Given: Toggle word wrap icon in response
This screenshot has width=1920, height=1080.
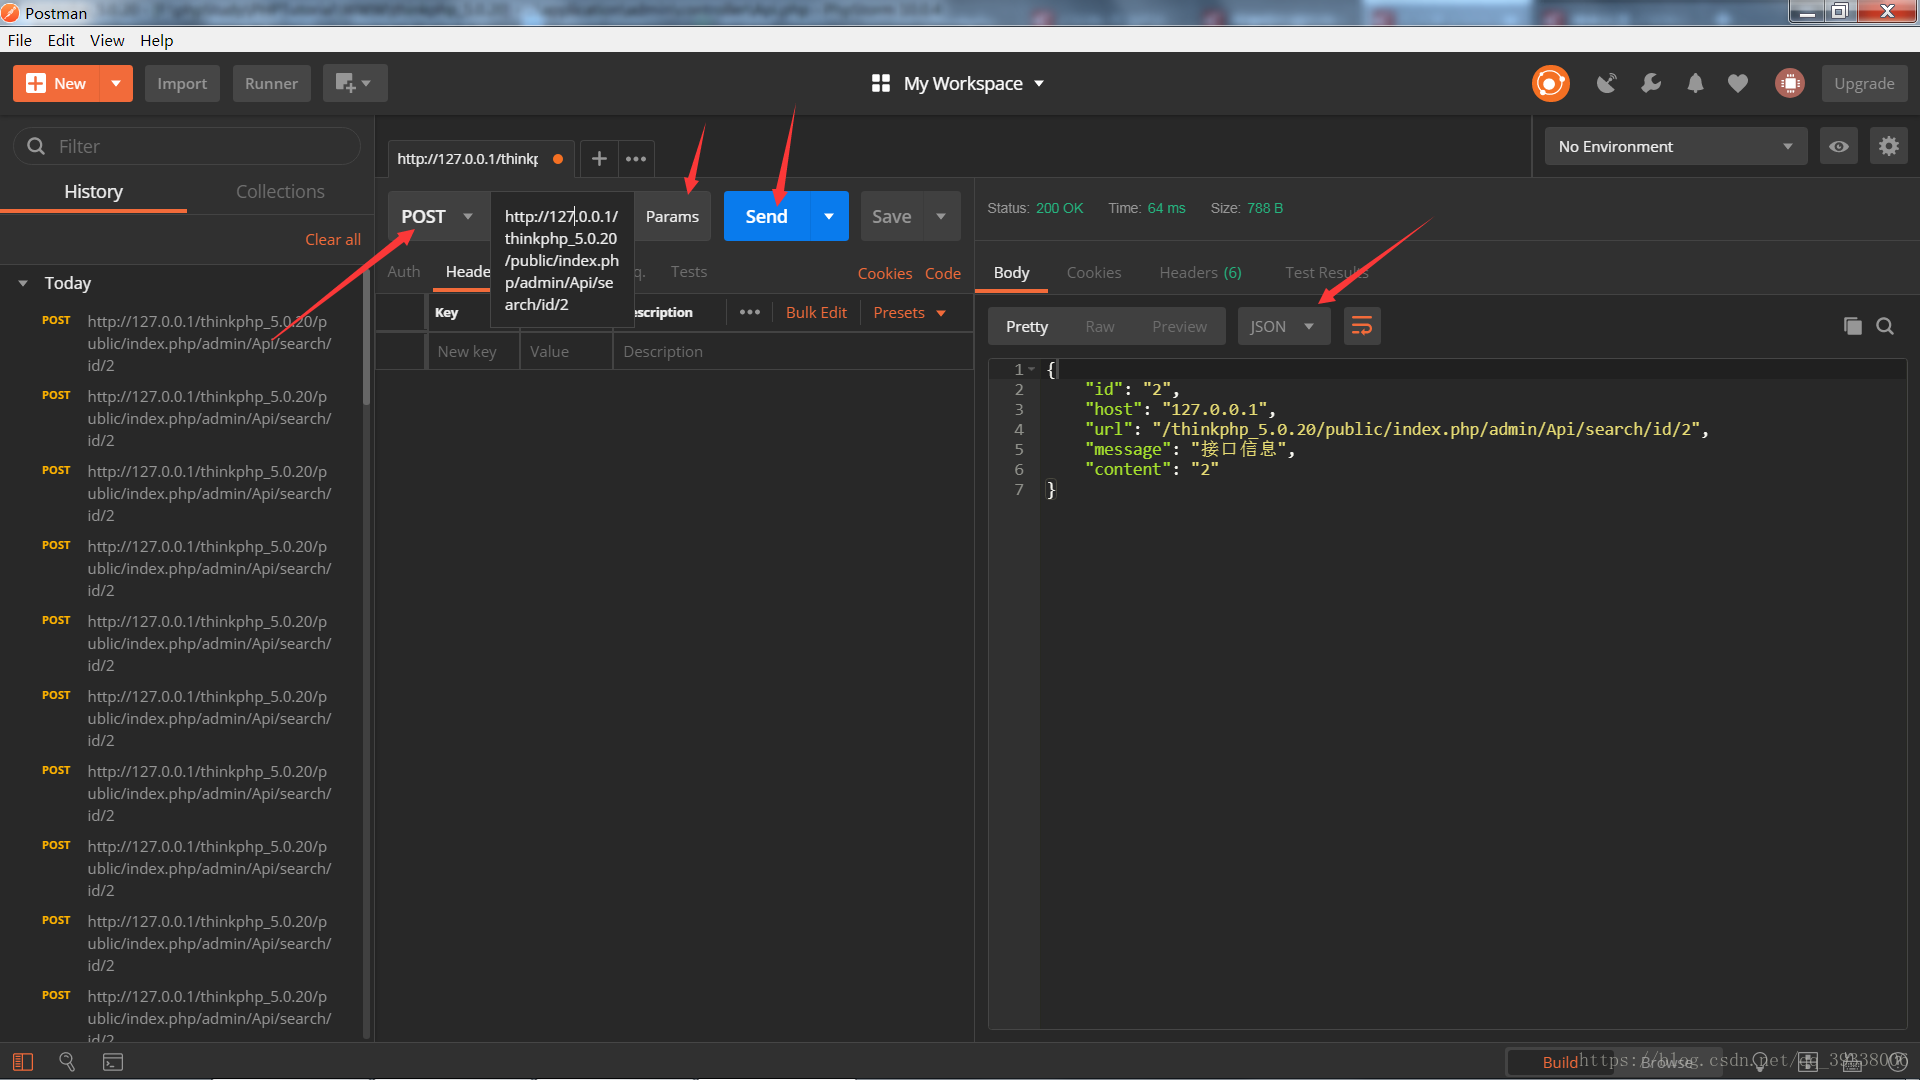Looking at the screenshot, I should click(1361, 327).
